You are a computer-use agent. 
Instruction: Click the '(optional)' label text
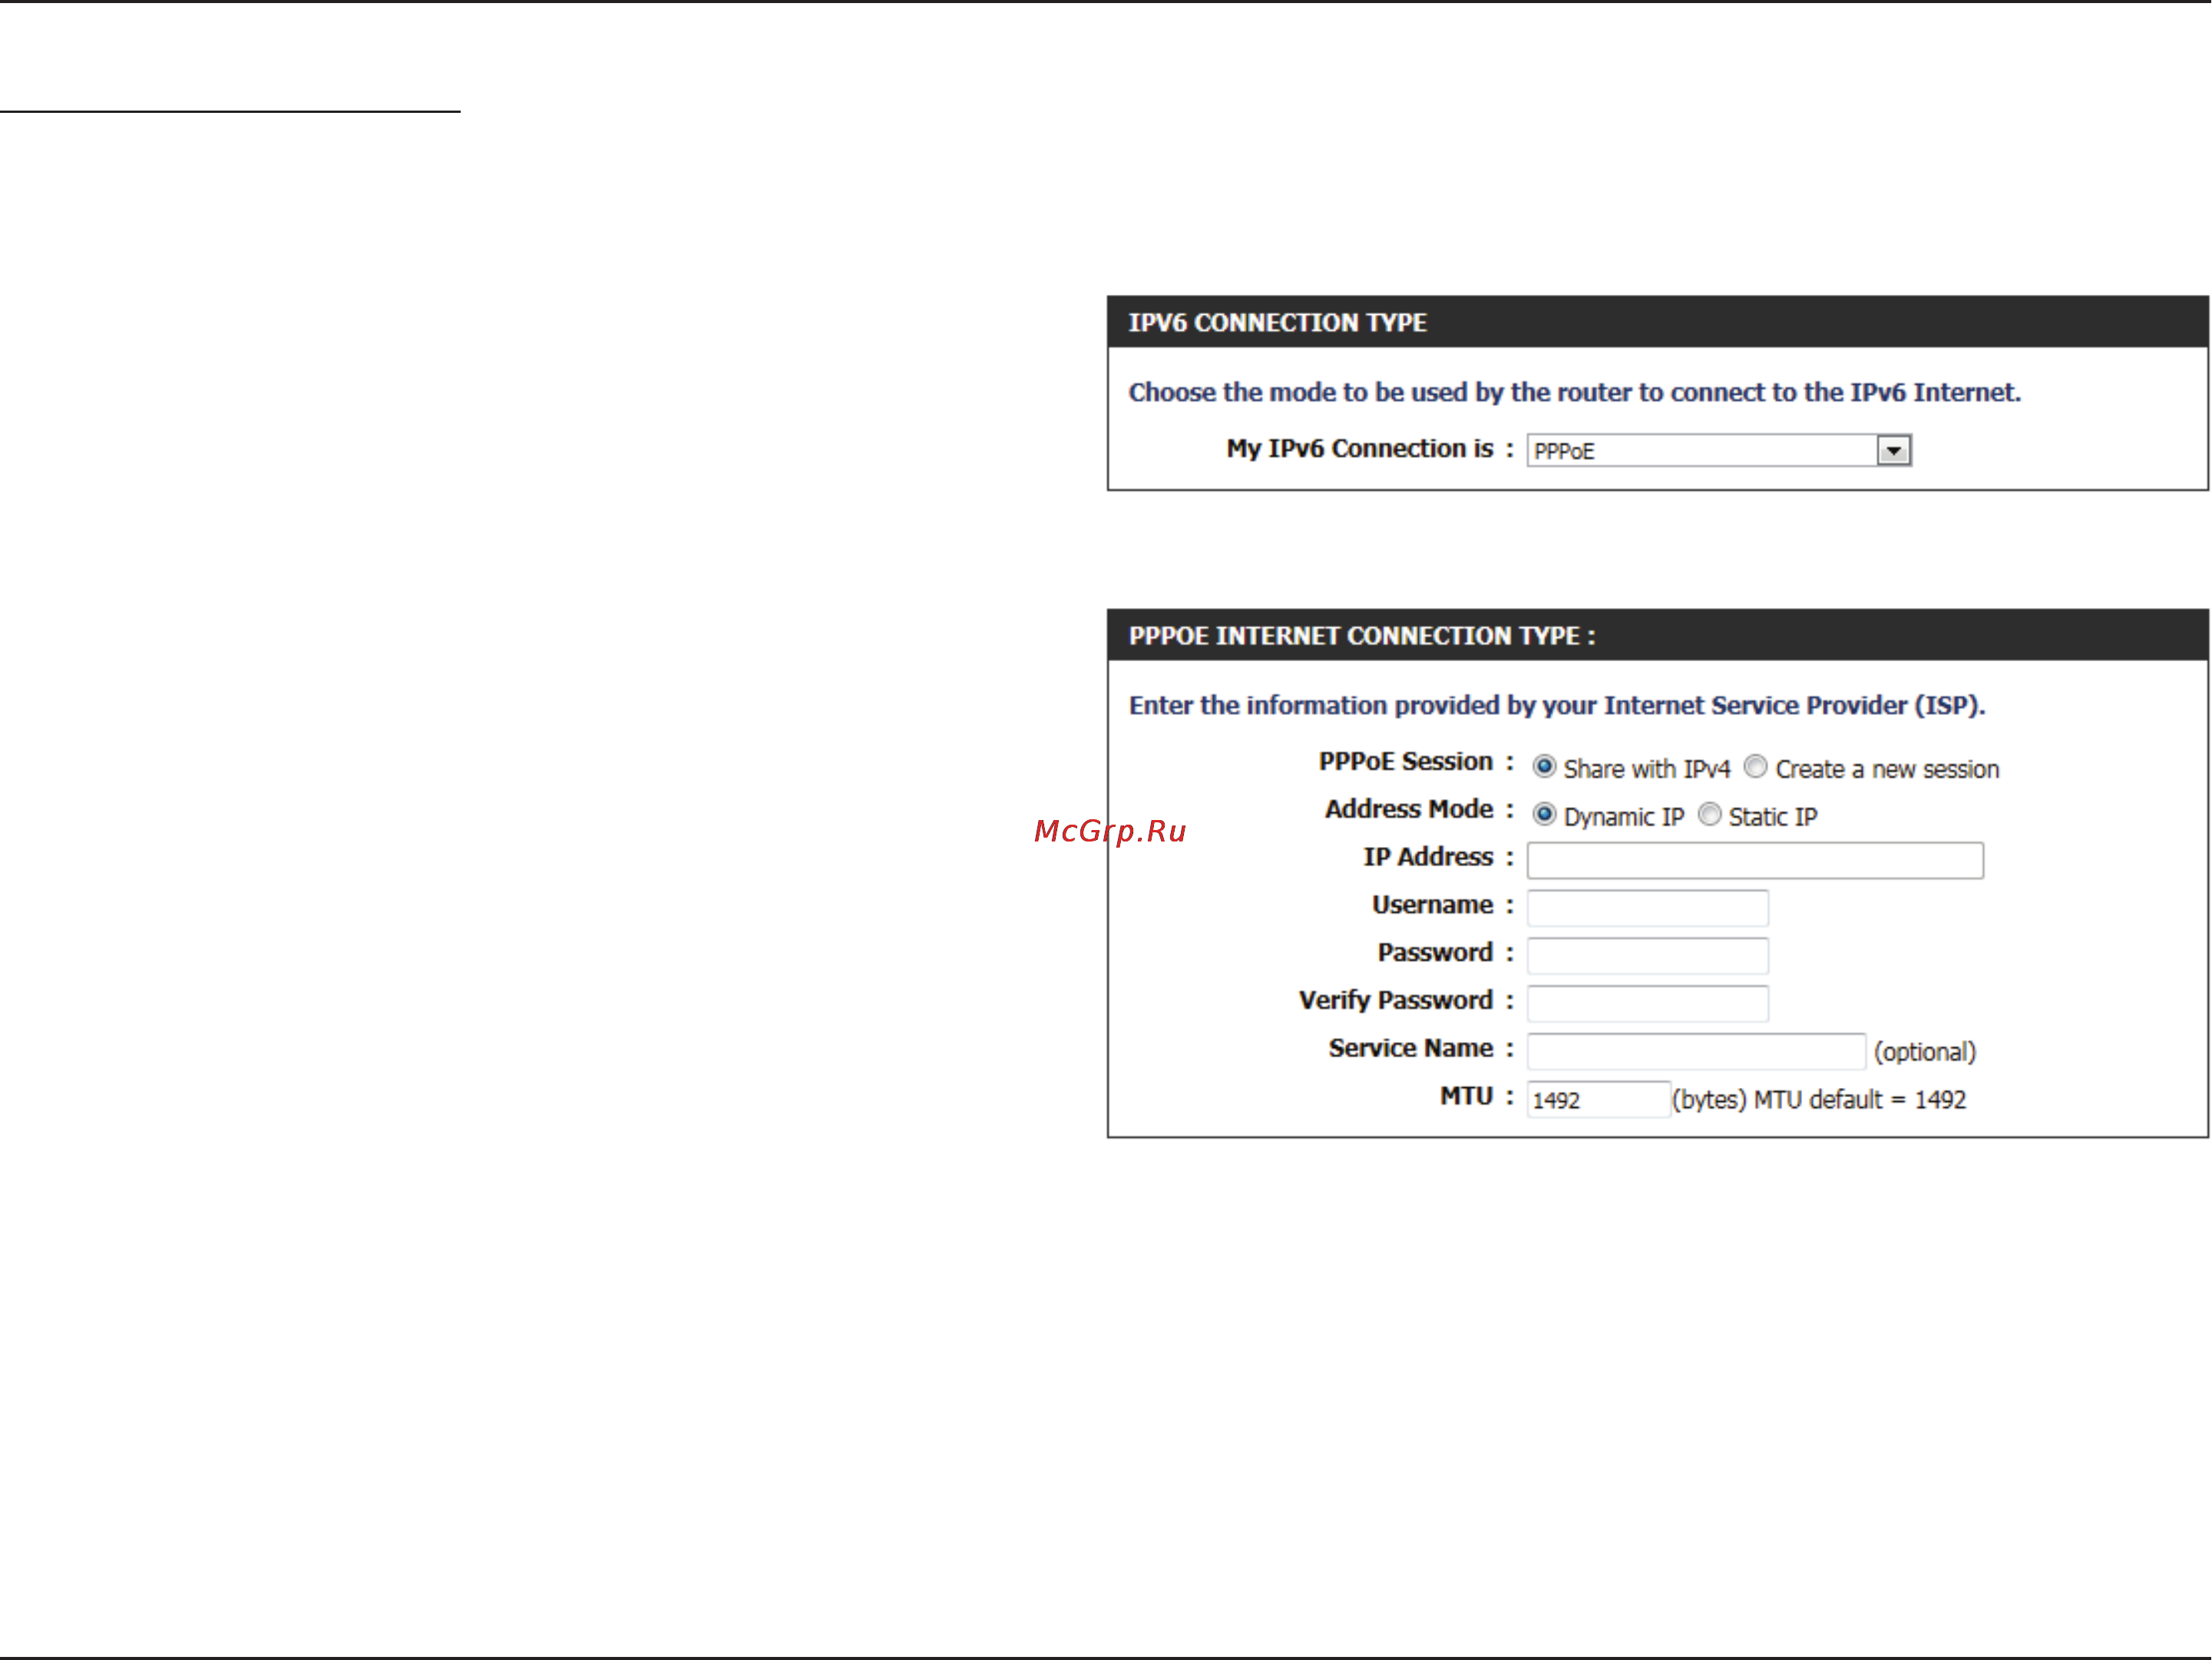[x=1925, y=1052]
